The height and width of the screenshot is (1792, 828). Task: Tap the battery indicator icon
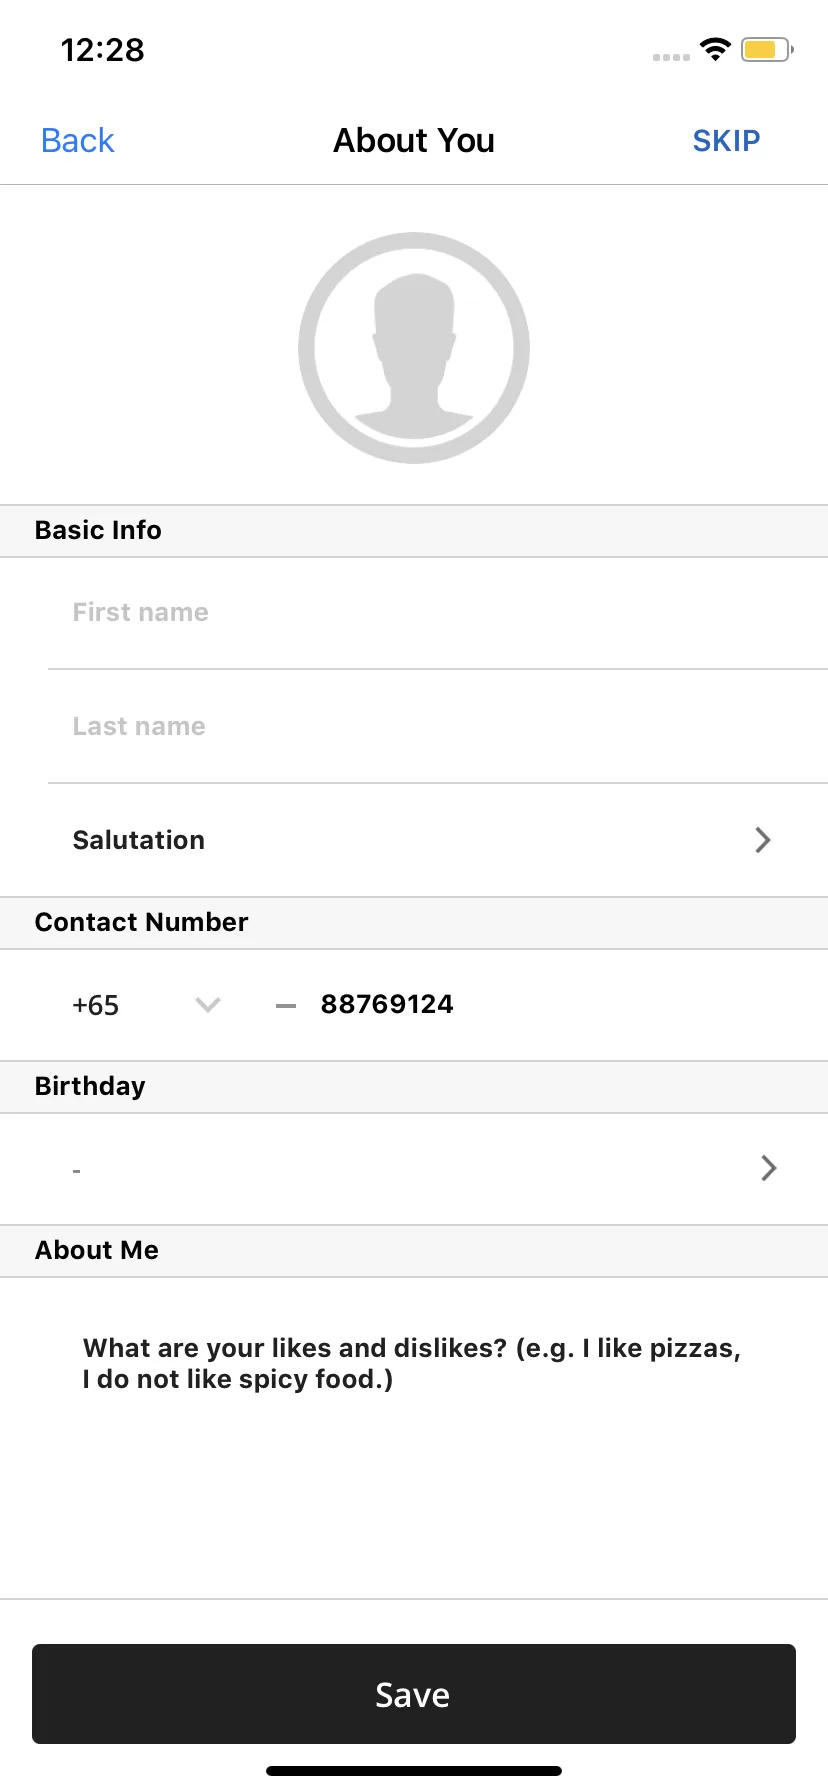pyautogui.click(x=767, y=49)
